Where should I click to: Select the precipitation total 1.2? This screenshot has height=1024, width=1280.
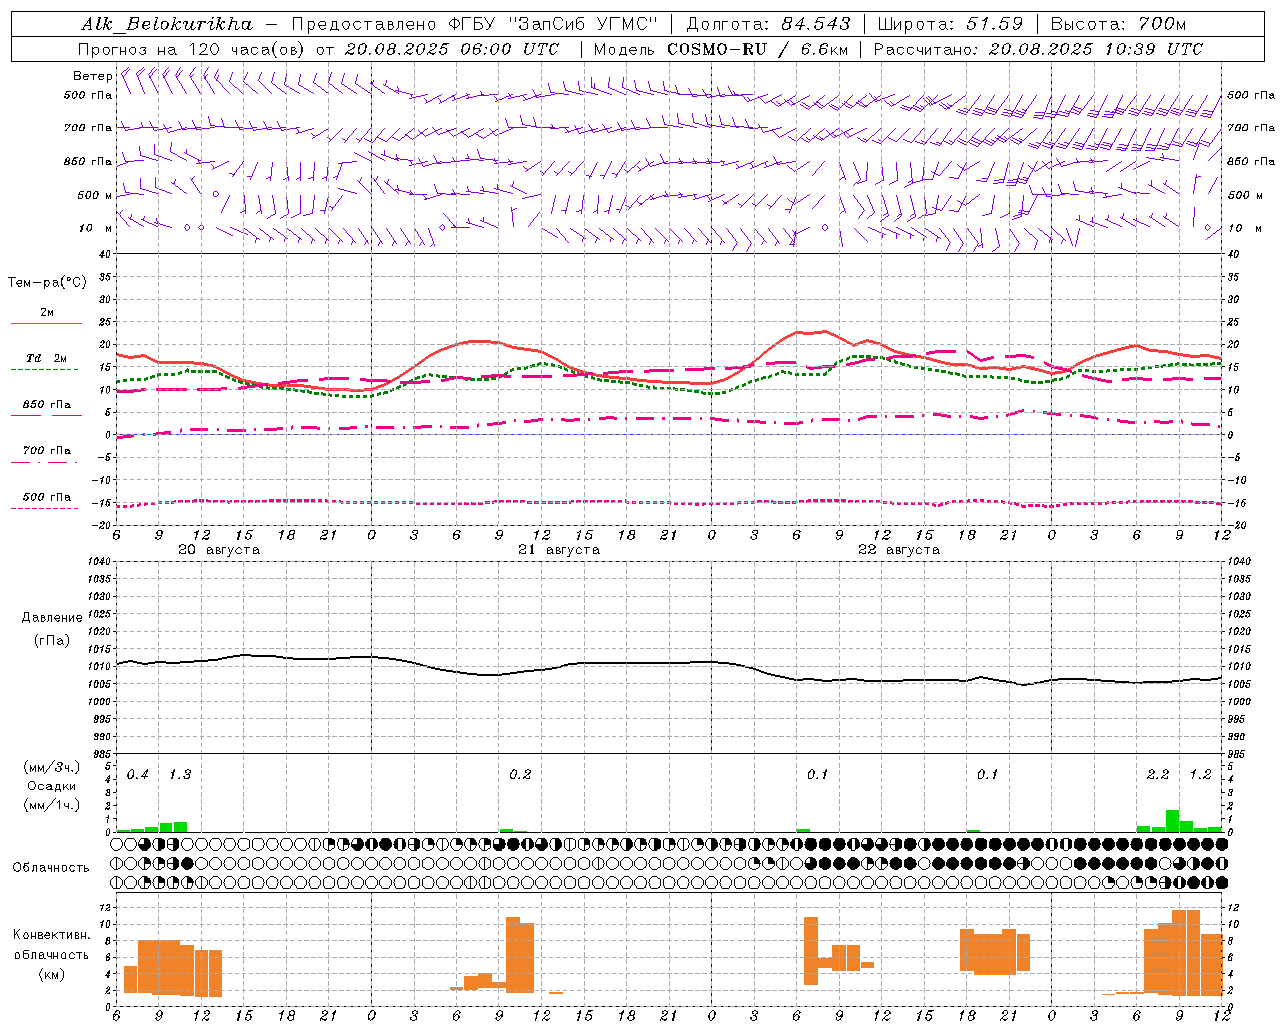click(x=1200, y=775)
